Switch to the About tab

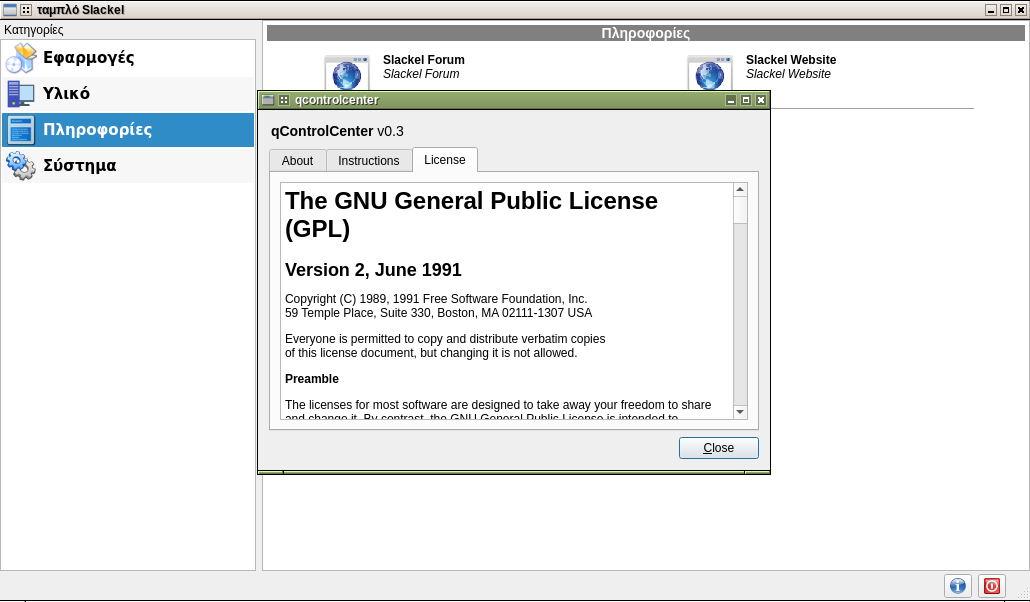coord(298,160)
